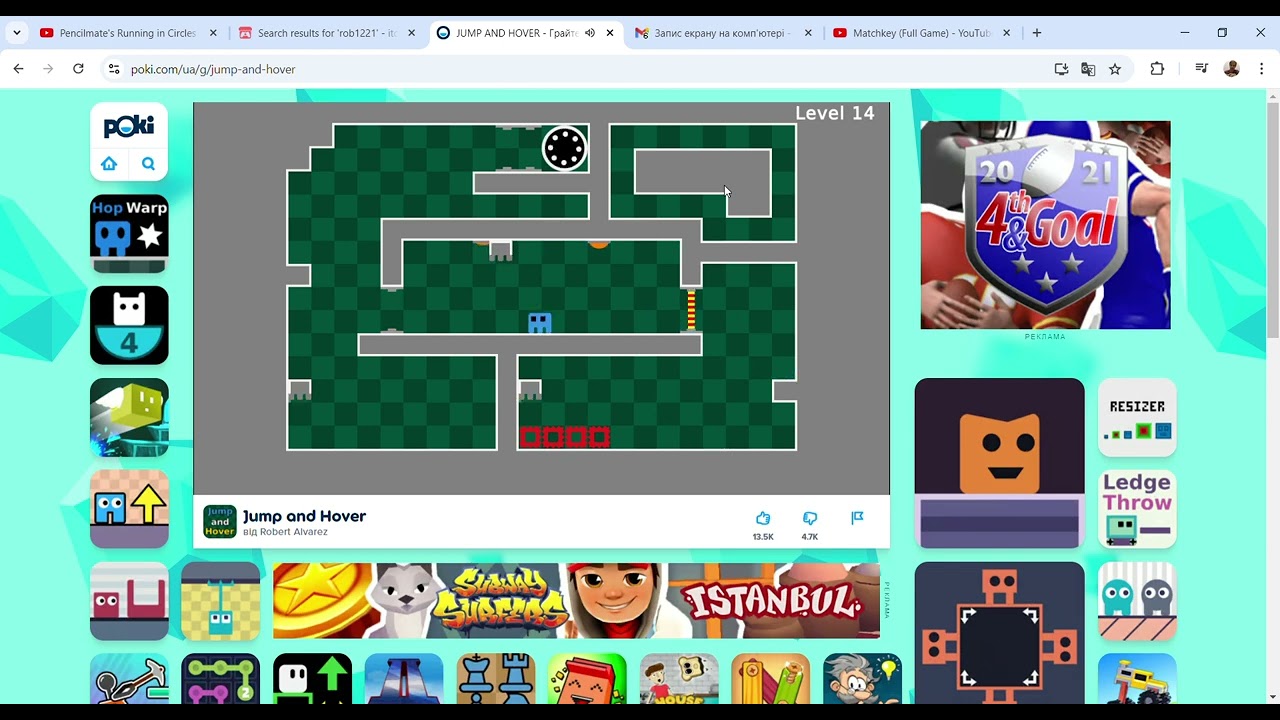Switch to the Gmail Запис екрану tab
Viewport: 1280px width, 720px height.
coord(723,33)
